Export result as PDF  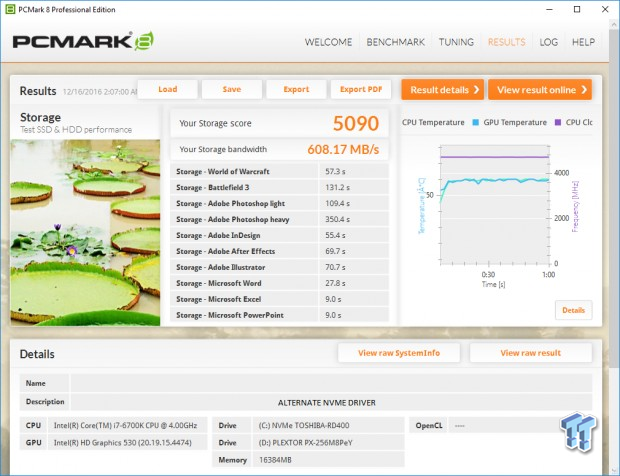pos(361,89)
